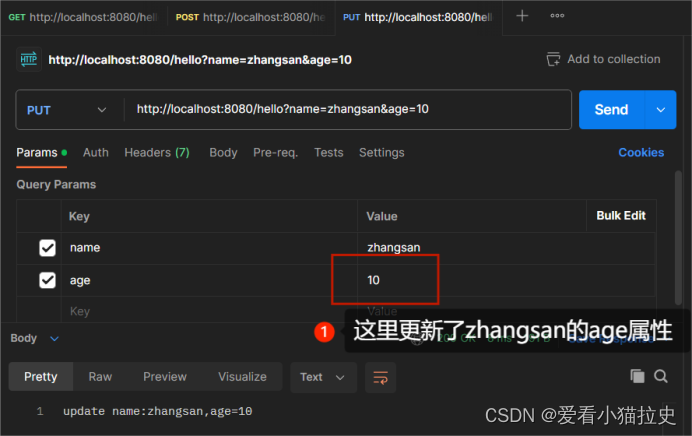Image resolution: width=692 pixels, height=436 pixels.
Task: Open the Cookies link
Action: [x=641, y=153]
